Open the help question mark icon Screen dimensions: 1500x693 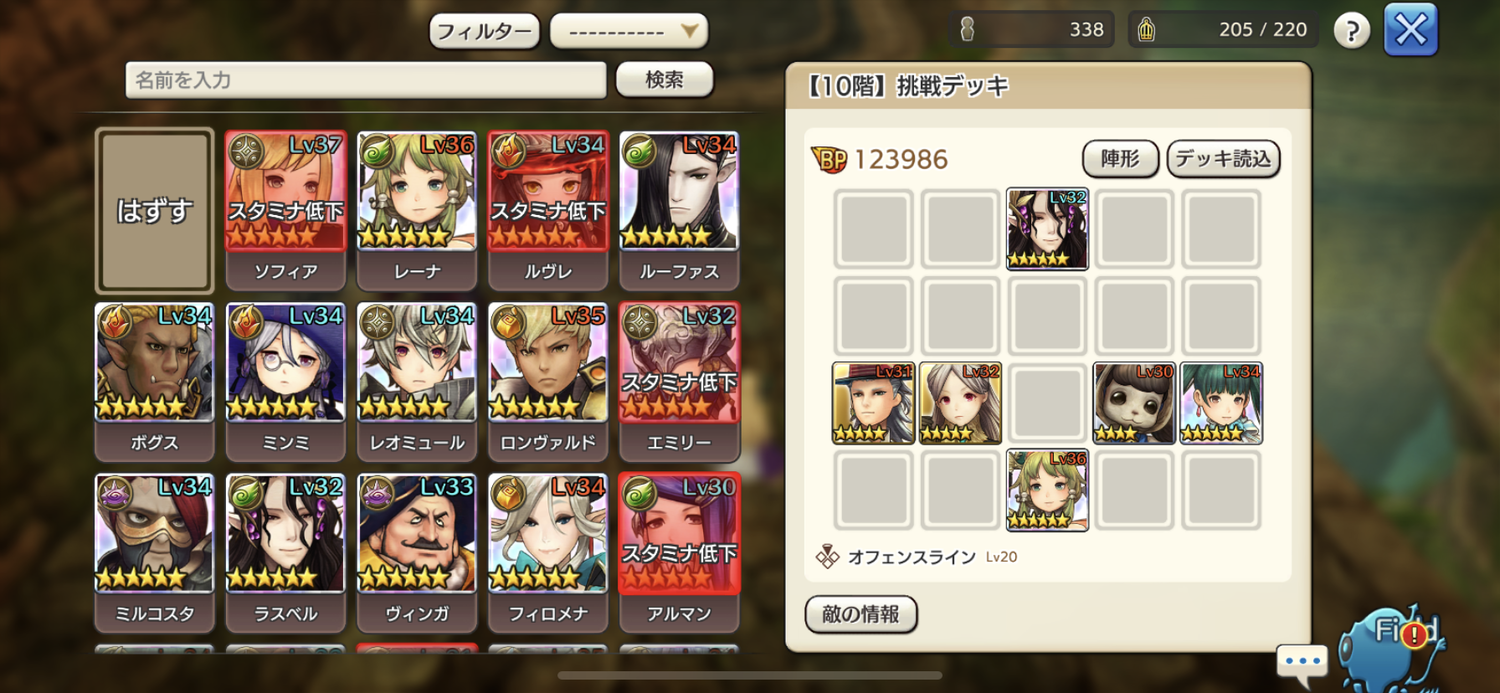tap(1352, 30)
